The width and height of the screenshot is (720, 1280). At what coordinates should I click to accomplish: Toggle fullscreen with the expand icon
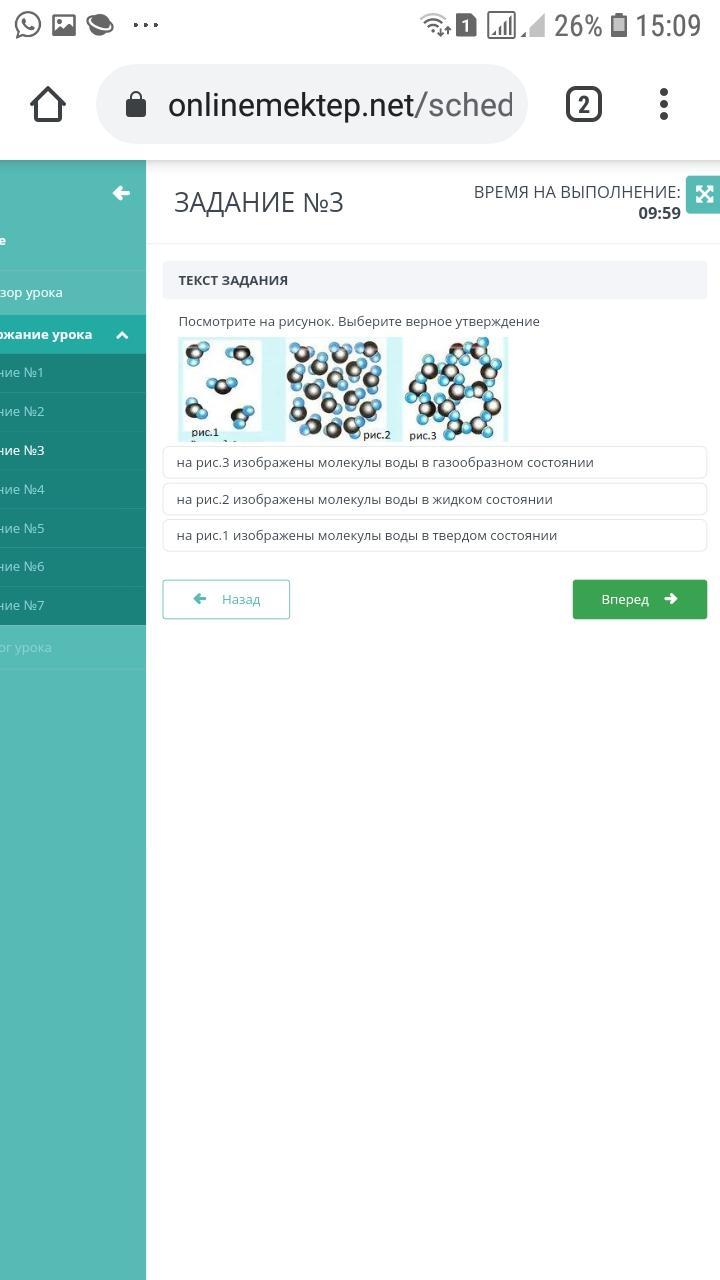(x=704, y=195)
